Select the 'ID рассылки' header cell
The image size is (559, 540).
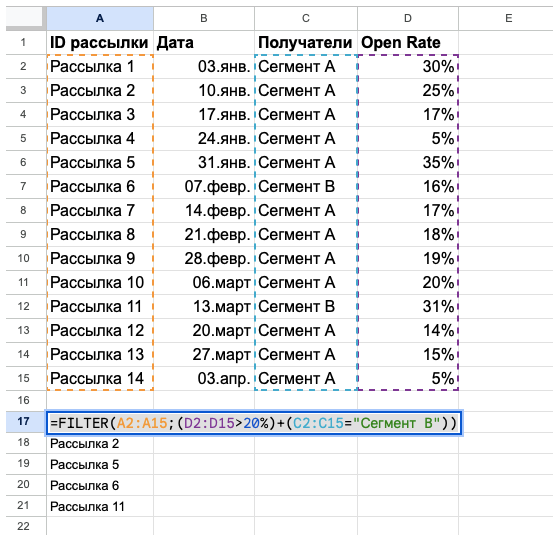coord(100,43)
